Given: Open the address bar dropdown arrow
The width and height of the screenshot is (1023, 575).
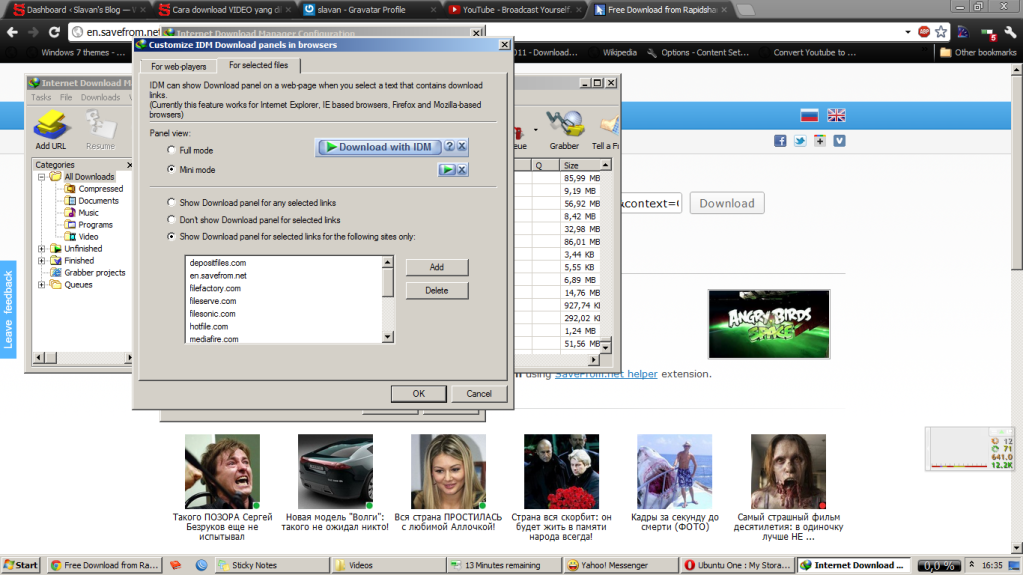Looking at the screenshot, I should 908,32.
